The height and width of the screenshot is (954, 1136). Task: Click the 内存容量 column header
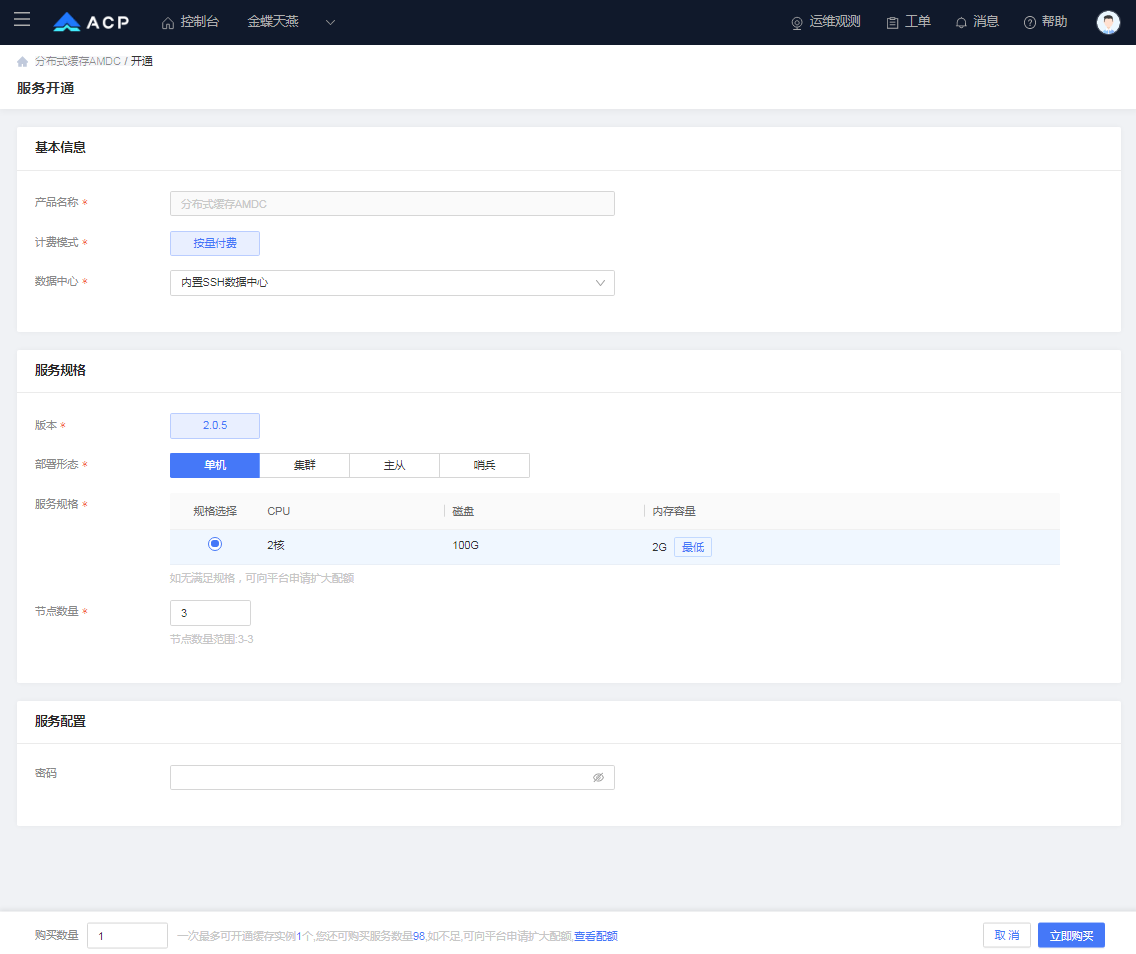tap(674, 511)
